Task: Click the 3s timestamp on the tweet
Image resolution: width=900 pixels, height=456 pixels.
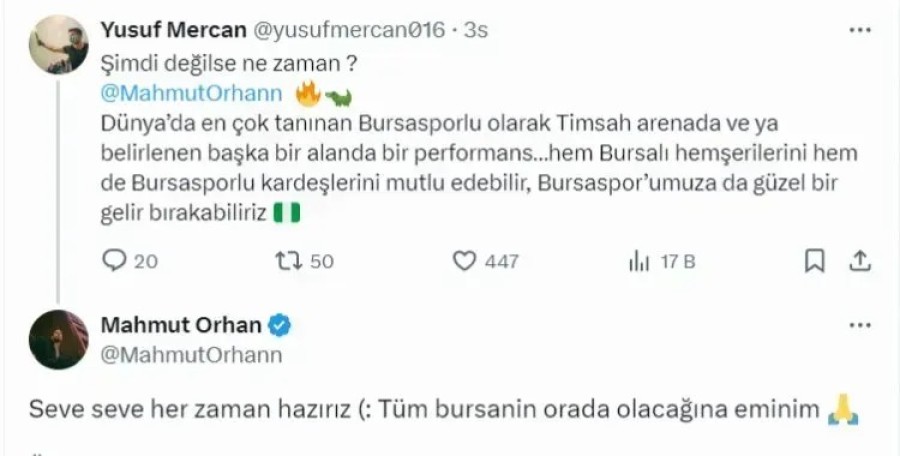Action: pos(475,30)
